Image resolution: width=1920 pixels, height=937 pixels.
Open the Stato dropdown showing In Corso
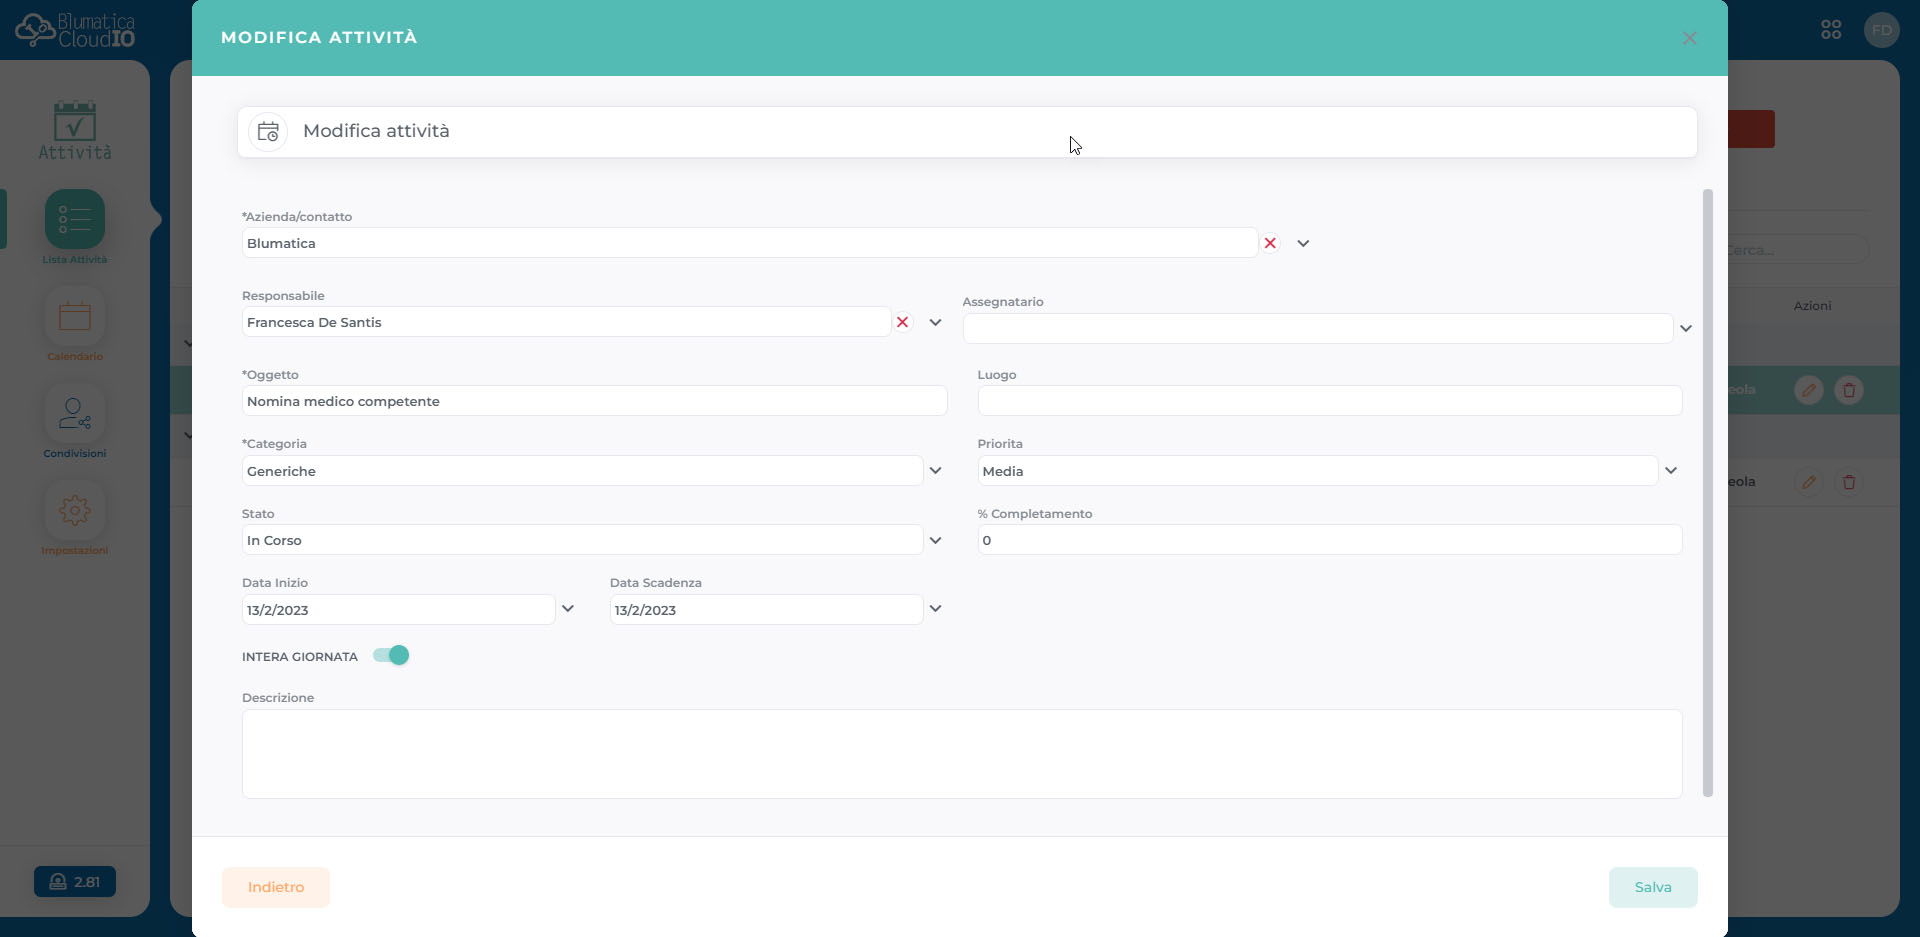pos(935,540)
